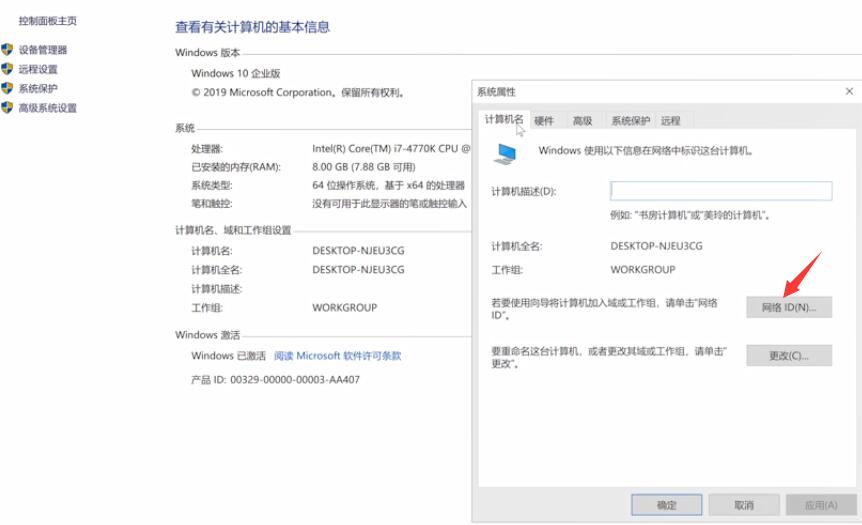Select the 产品 ID: 00329-00000-00003-AA407 text

[275, 380]
